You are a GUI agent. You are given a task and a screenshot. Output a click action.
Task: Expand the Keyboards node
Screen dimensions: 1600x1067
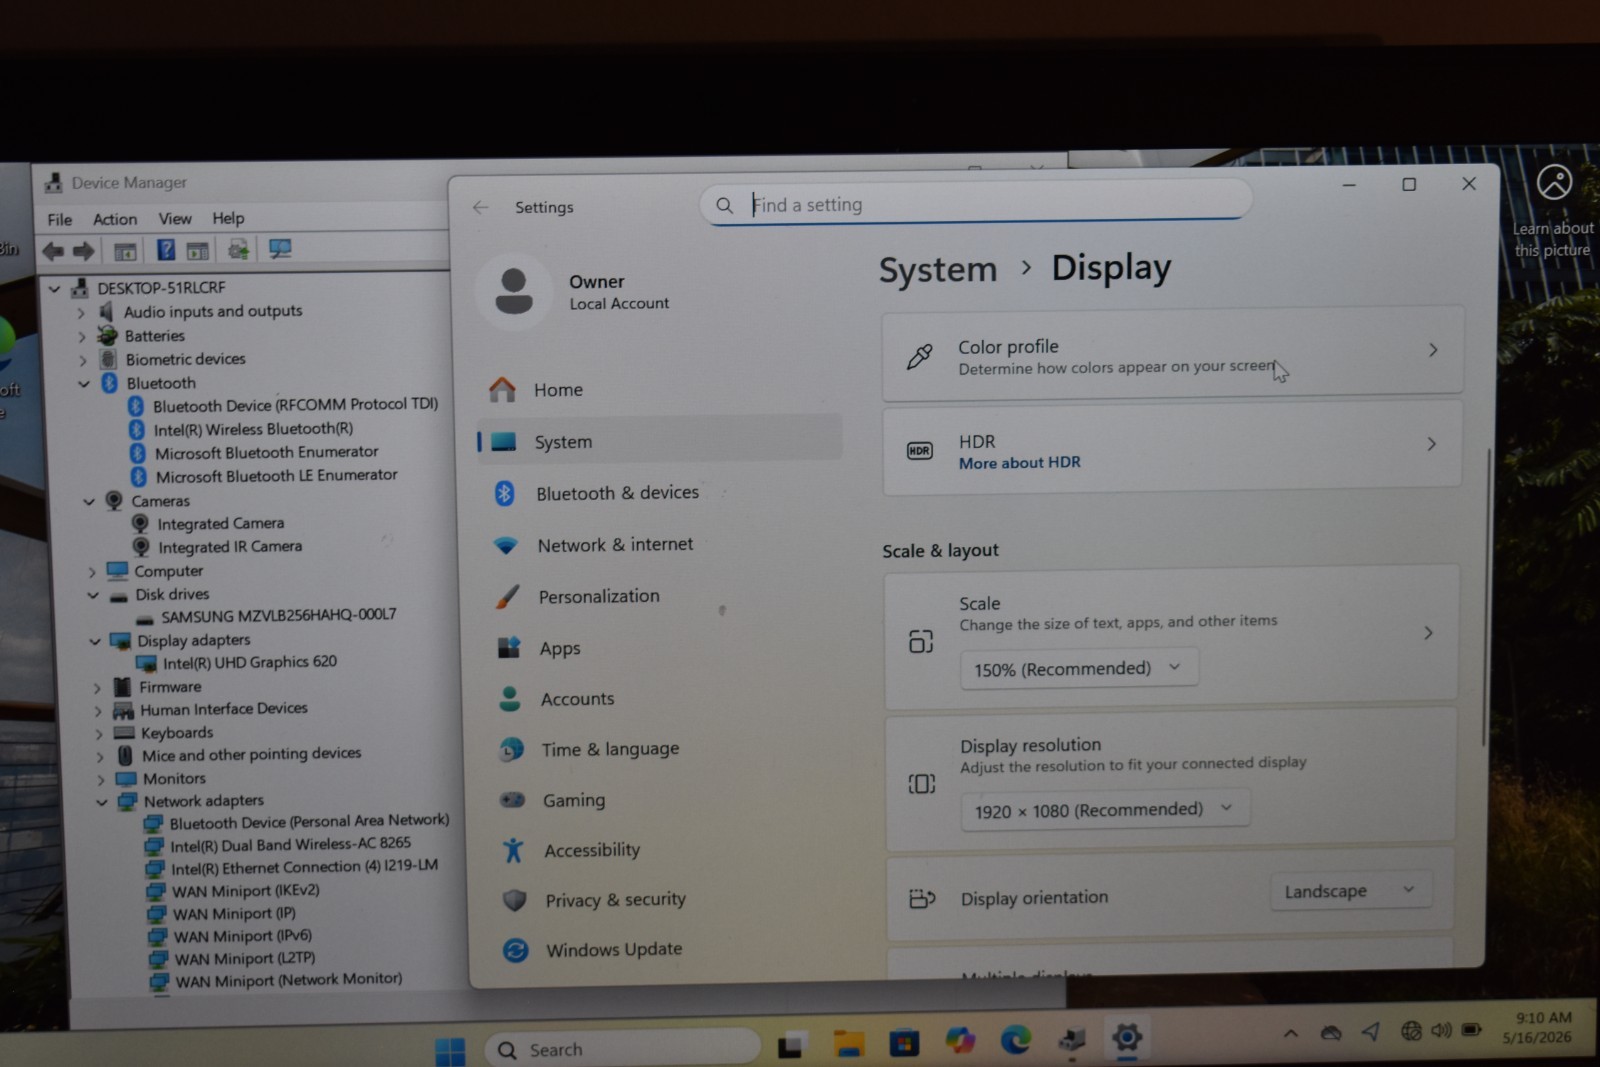(x=99, y=735)
